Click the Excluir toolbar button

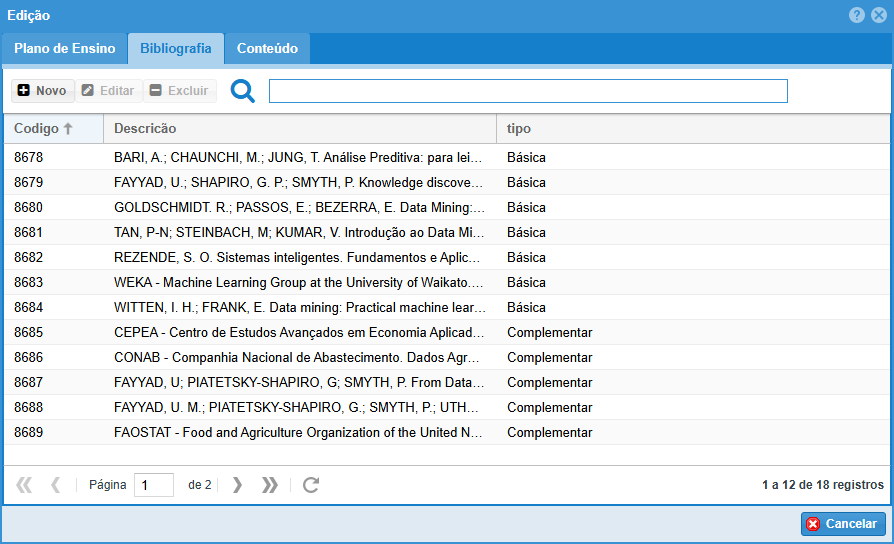179,91
